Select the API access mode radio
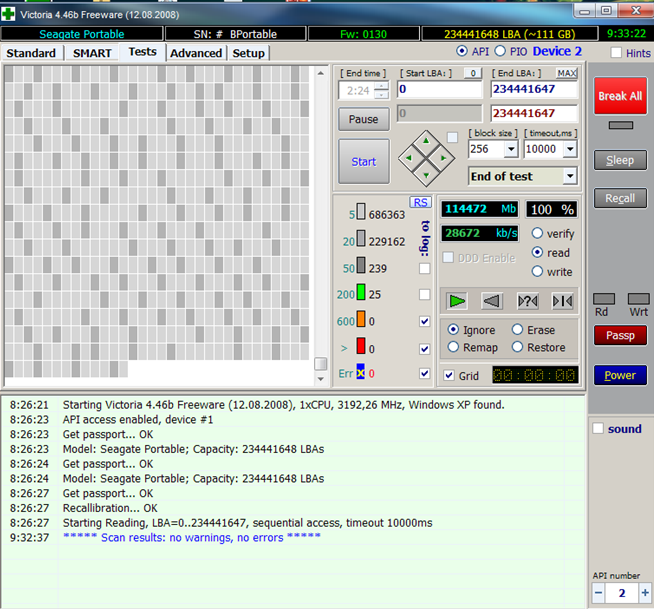Image resolution: width=655 pixels, height=610 pixels. pos(462,51)
